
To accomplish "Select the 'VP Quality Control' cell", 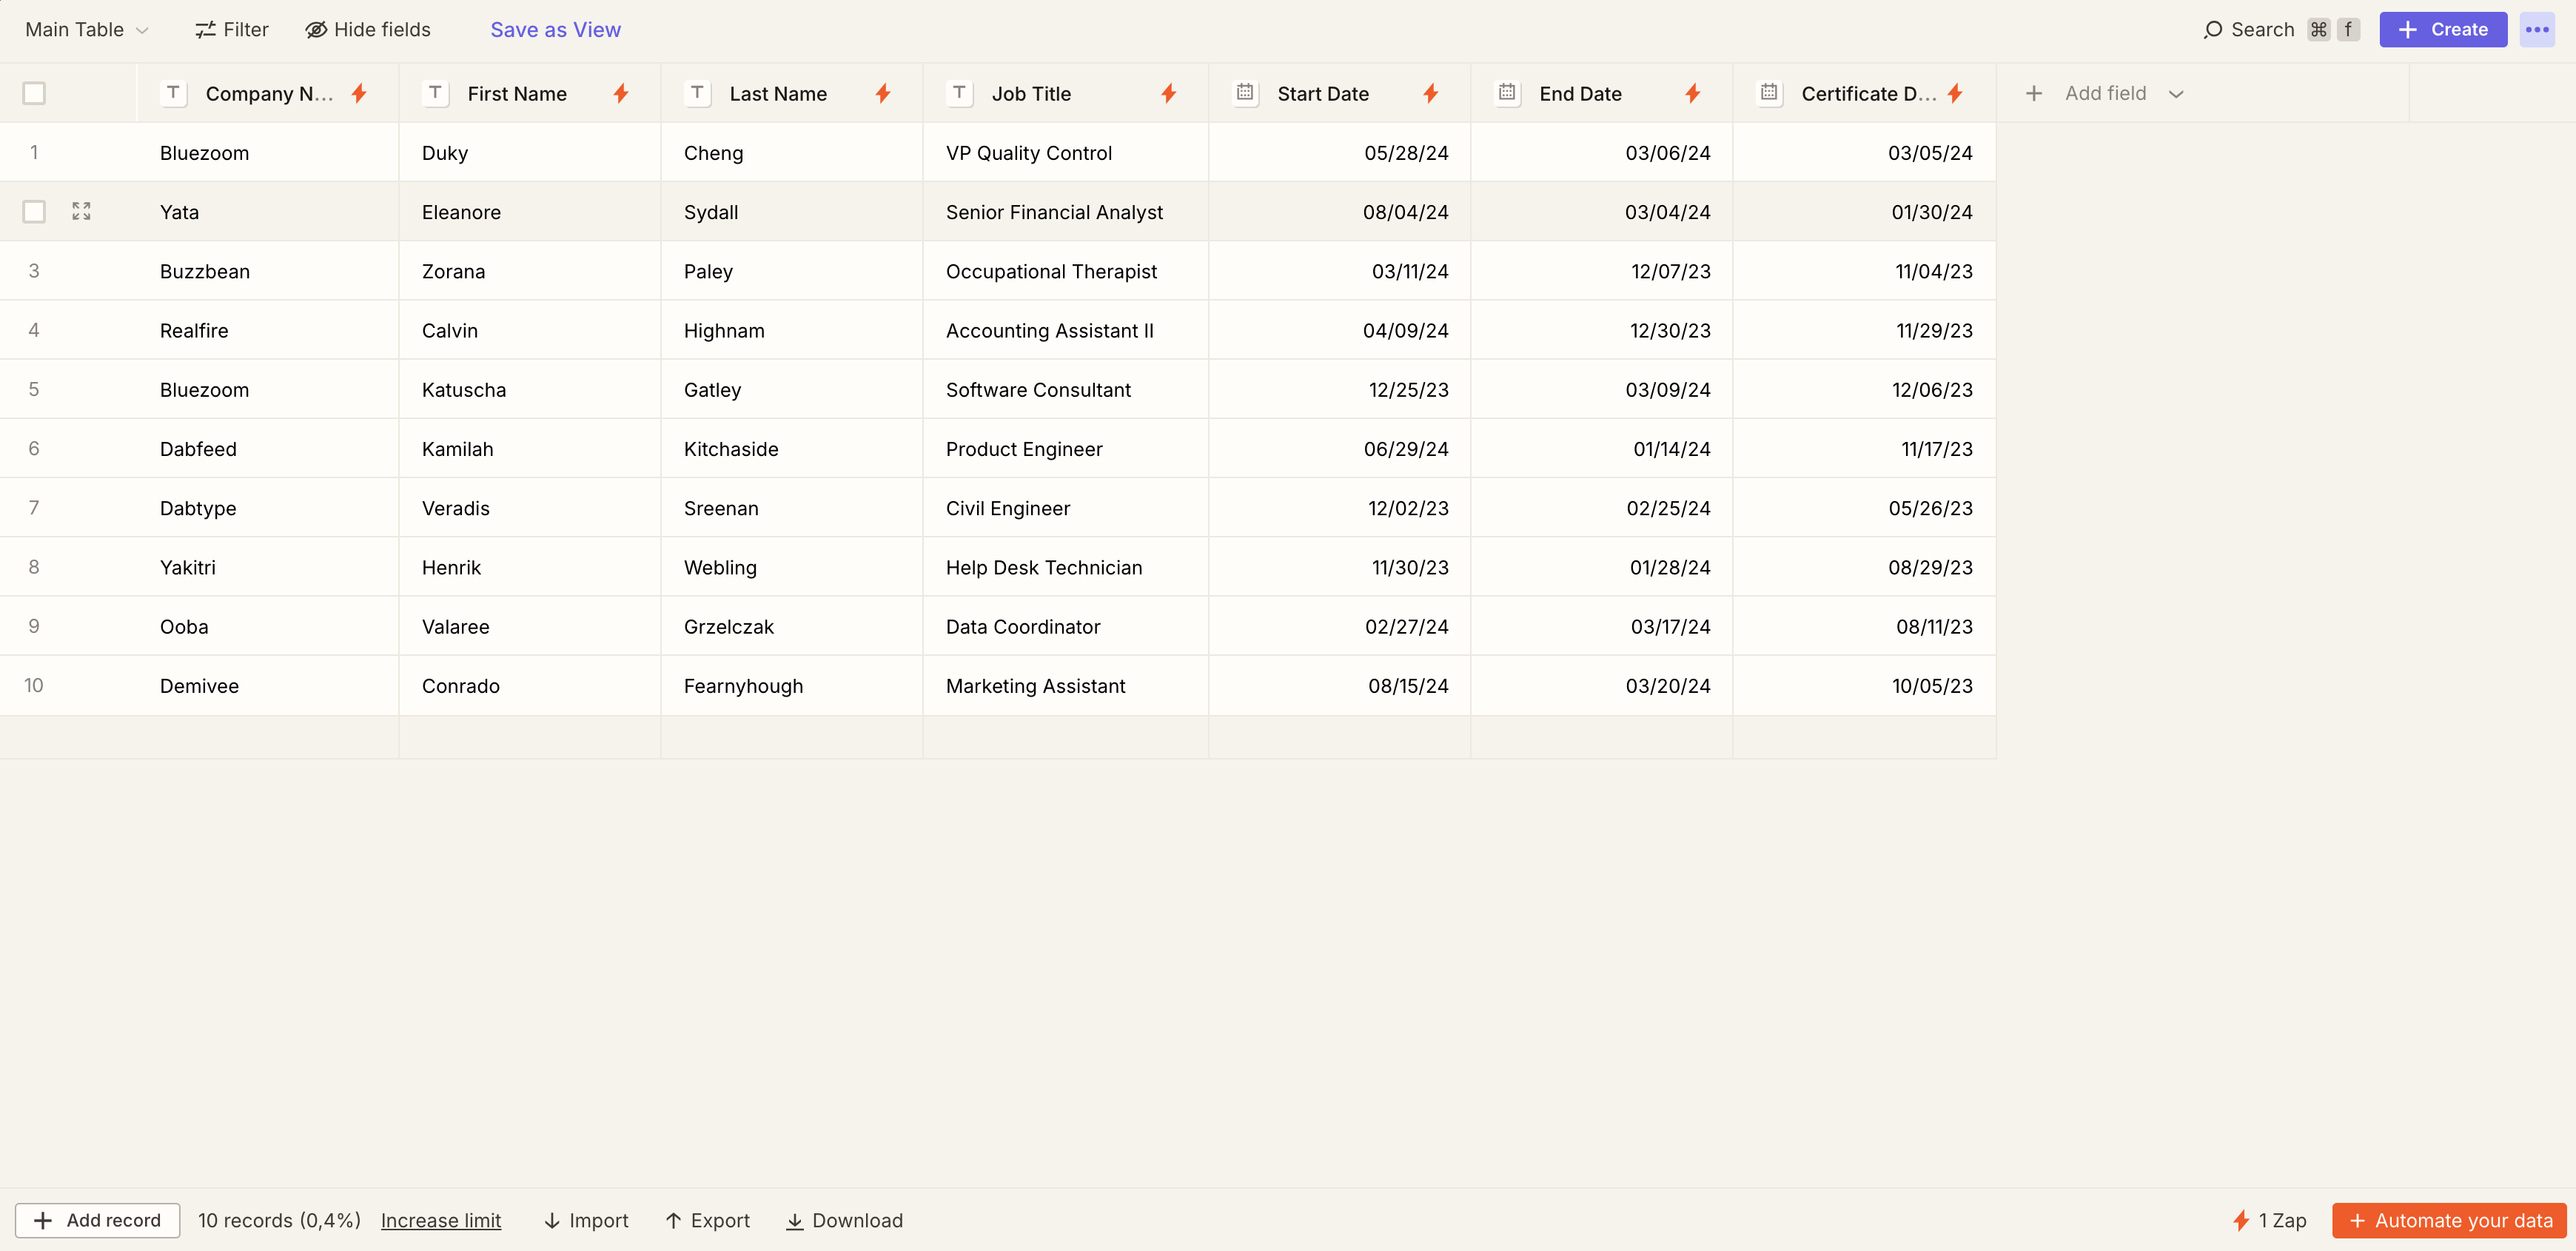I will click(x=1066, y=152).
